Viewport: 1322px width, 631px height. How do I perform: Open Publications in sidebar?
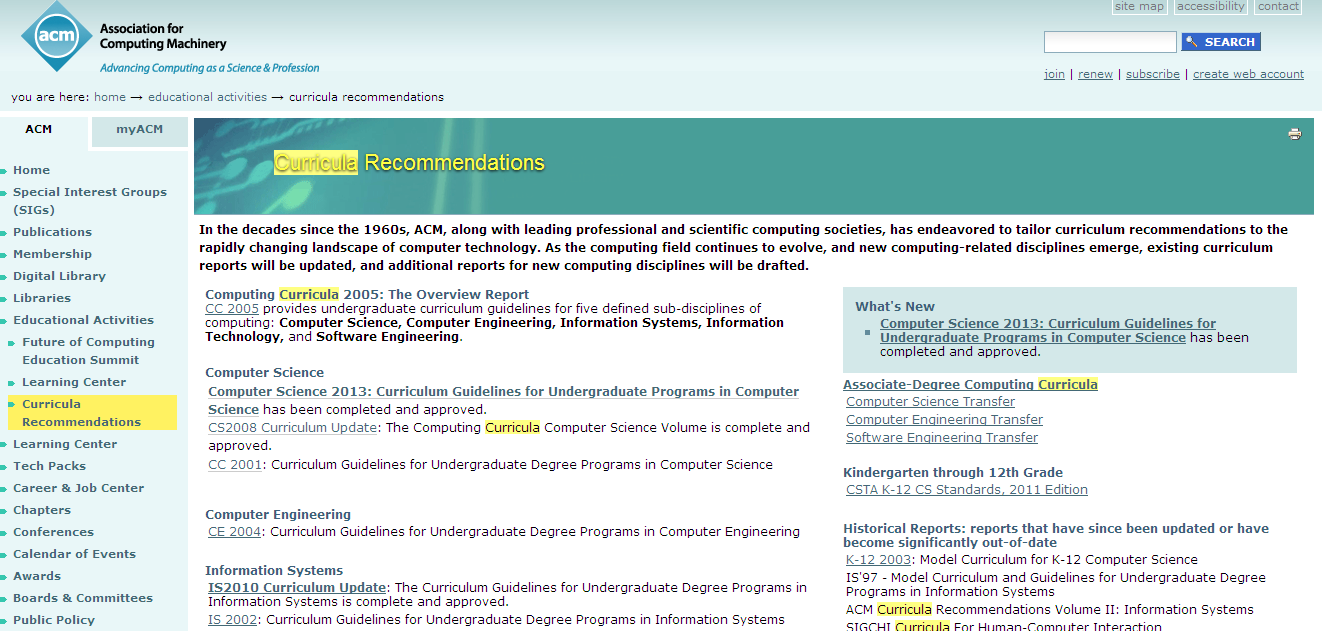click(x=52, y=232)
